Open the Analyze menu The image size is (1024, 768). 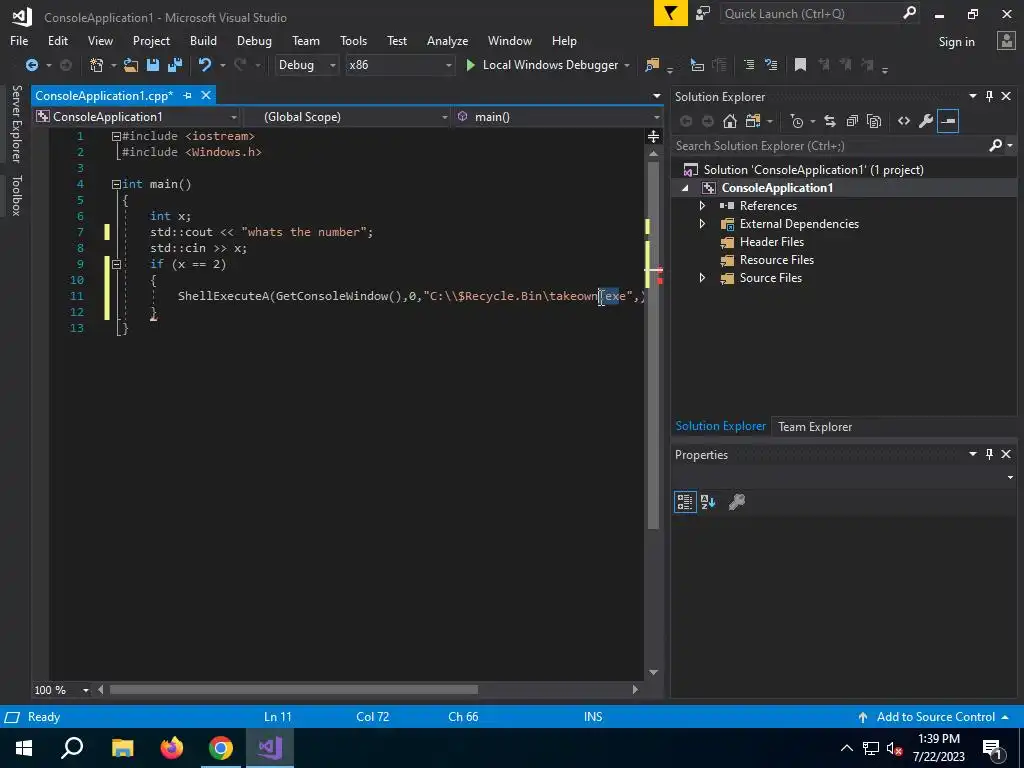click(x=447, y=40)
